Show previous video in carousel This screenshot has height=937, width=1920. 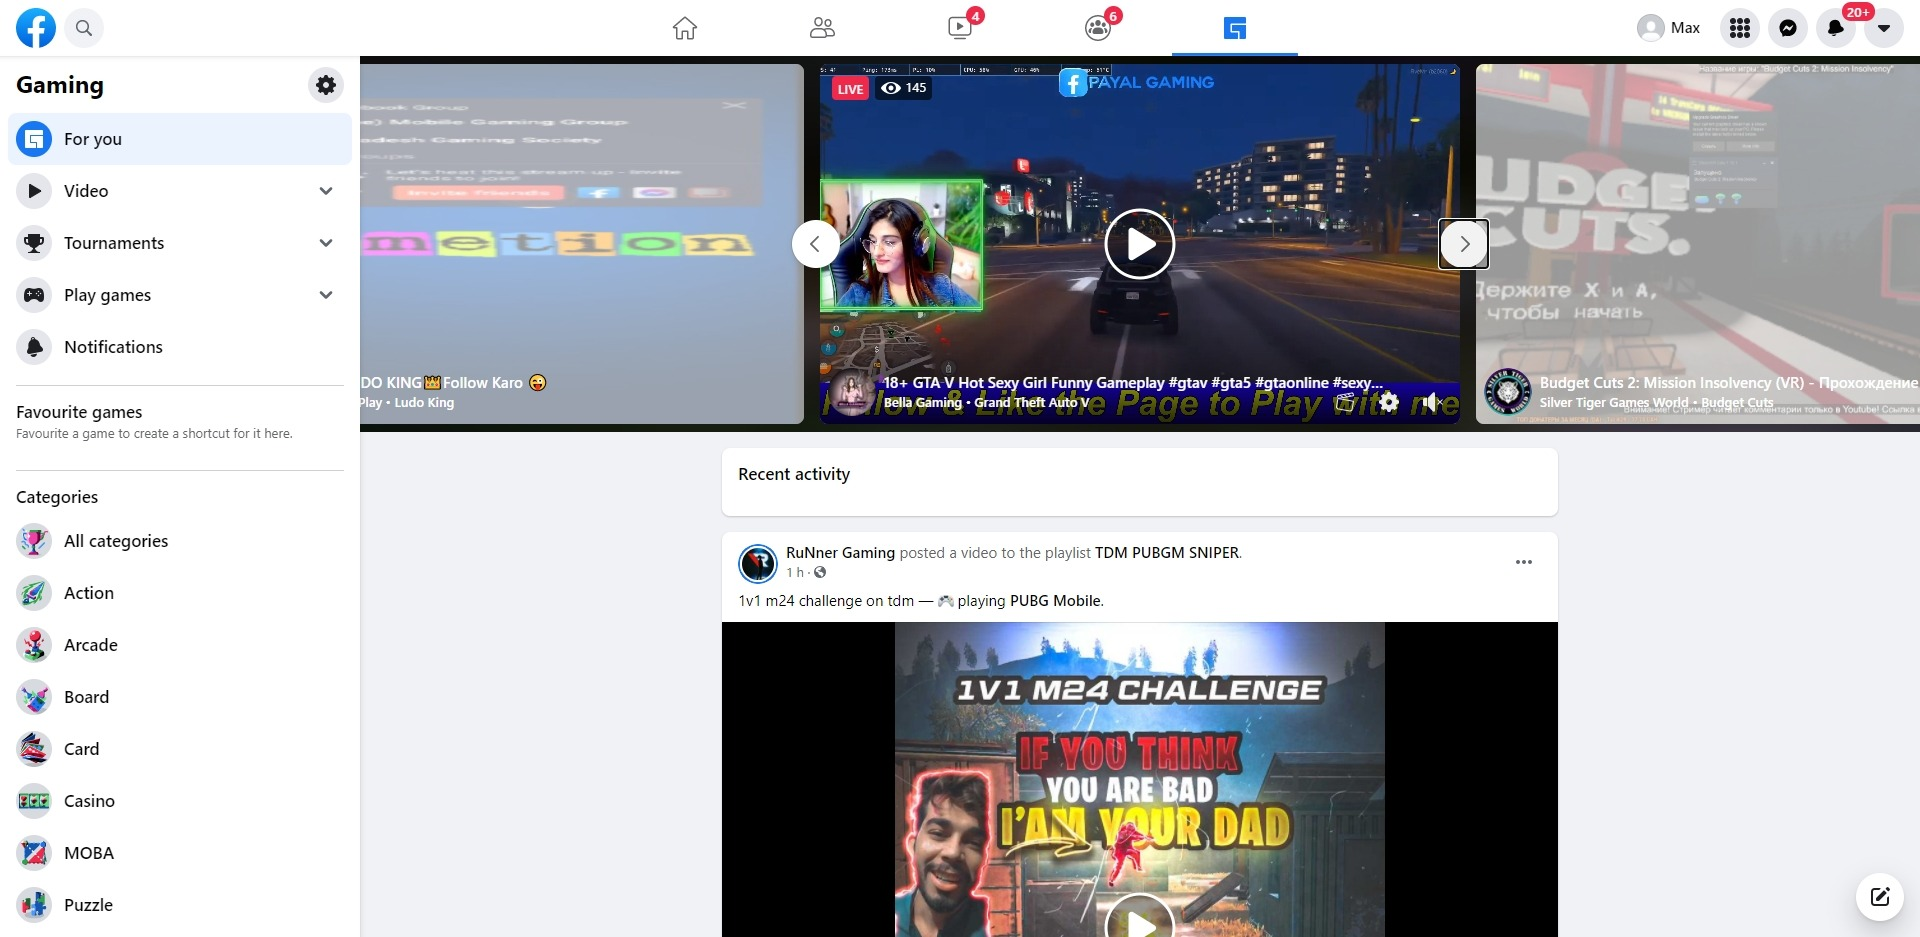coord(816,244)
